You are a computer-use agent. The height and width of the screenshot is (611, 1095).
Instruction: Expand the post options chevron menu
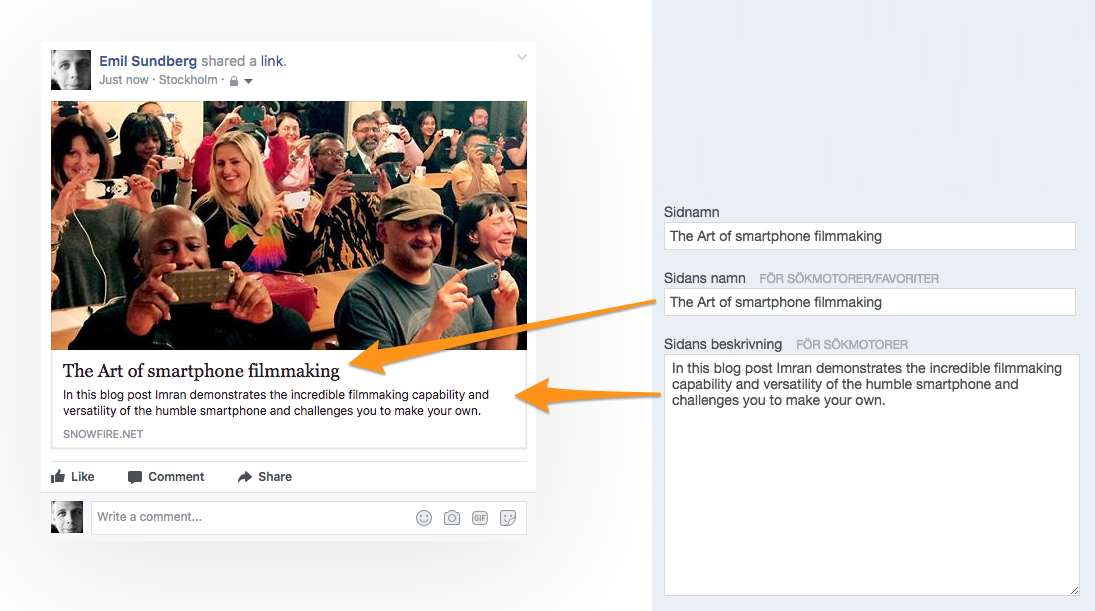522,57
